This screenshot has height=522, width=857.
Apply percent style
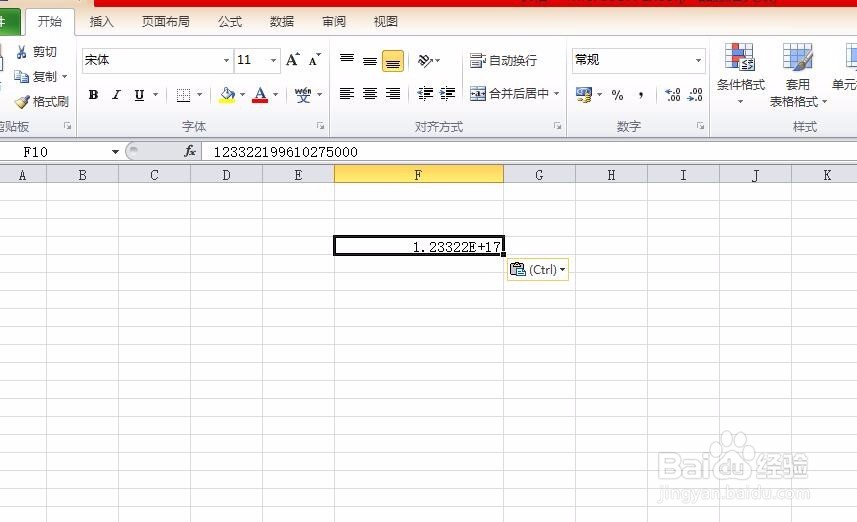click(618, 95)
